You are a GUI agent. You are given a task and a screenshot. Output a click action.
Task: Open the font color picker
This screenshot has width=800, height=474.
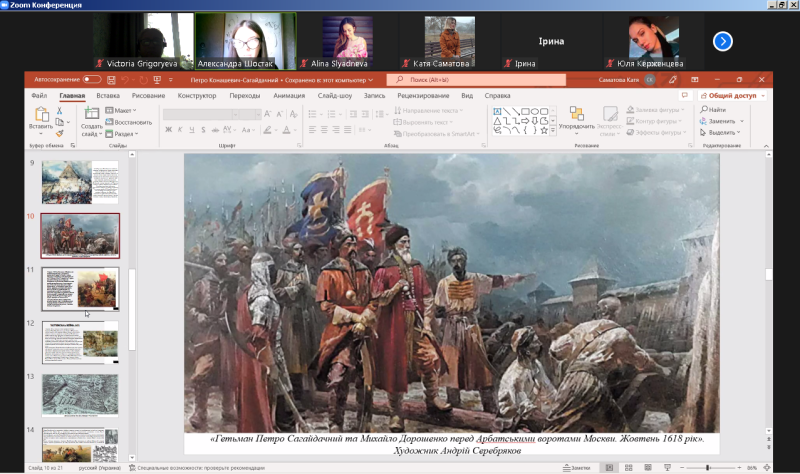pyautogui.click(x=286, y=130)
